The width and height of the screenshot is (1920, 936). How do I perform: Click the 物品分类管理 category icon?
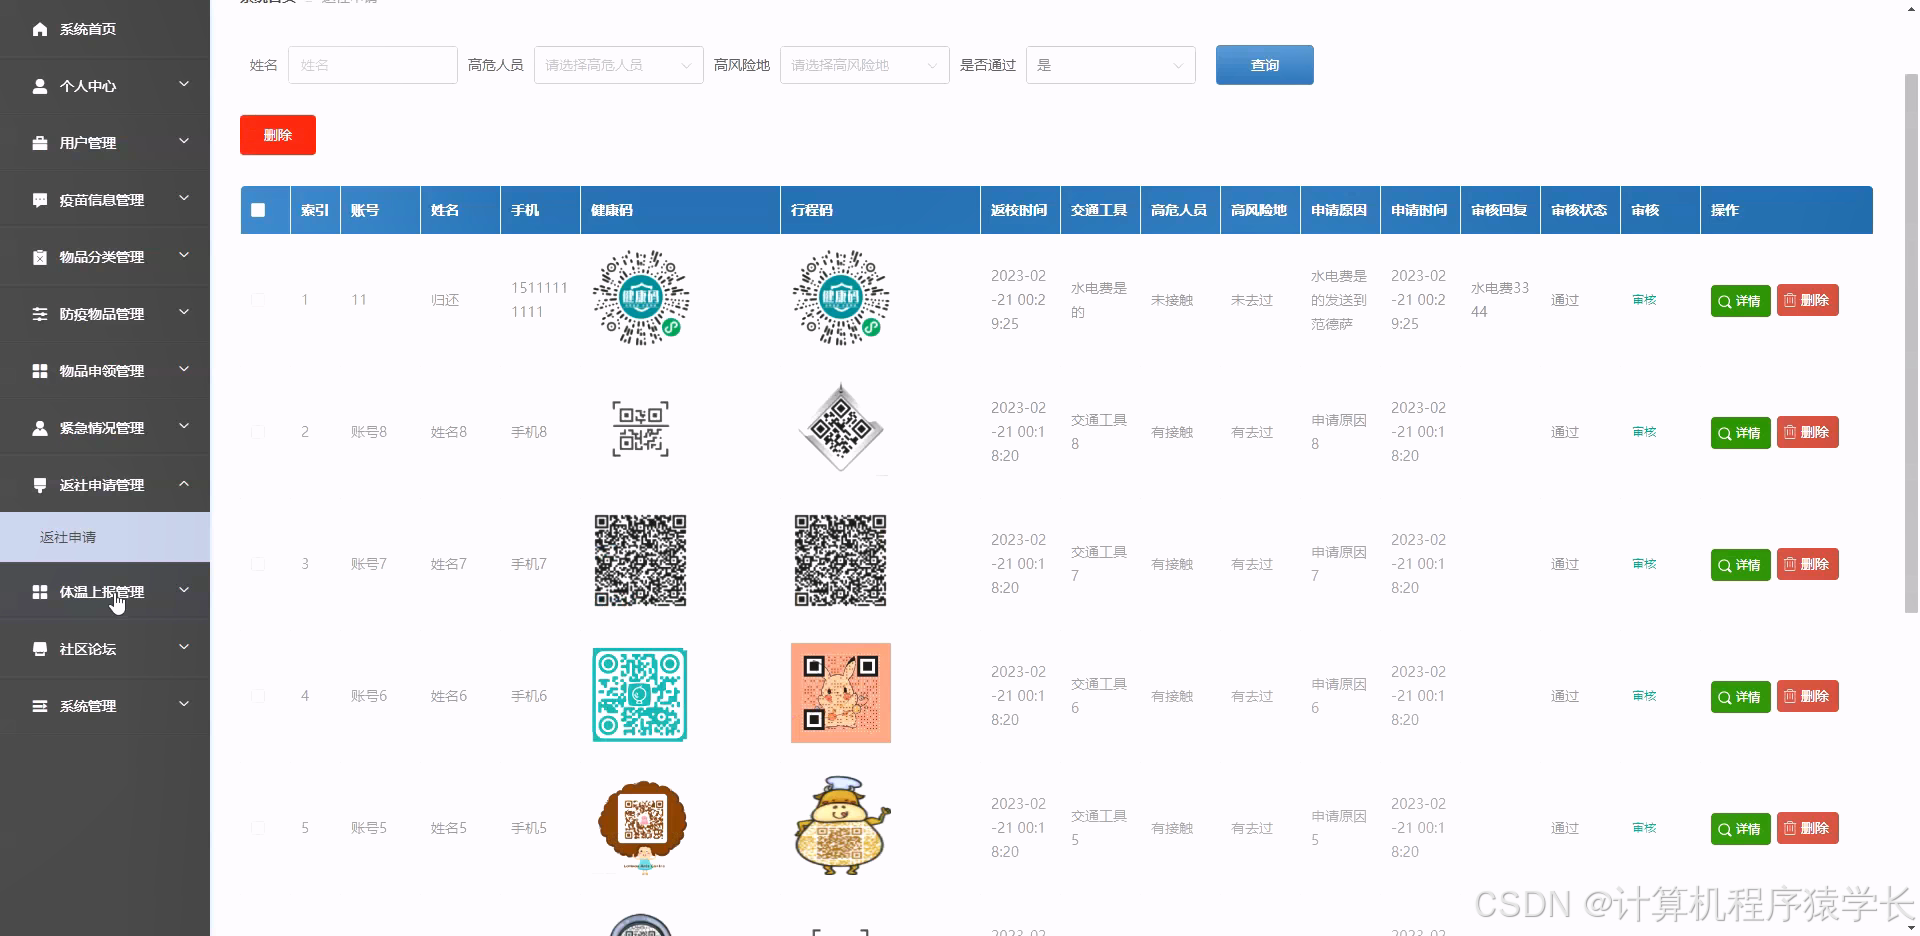point(39,257)
